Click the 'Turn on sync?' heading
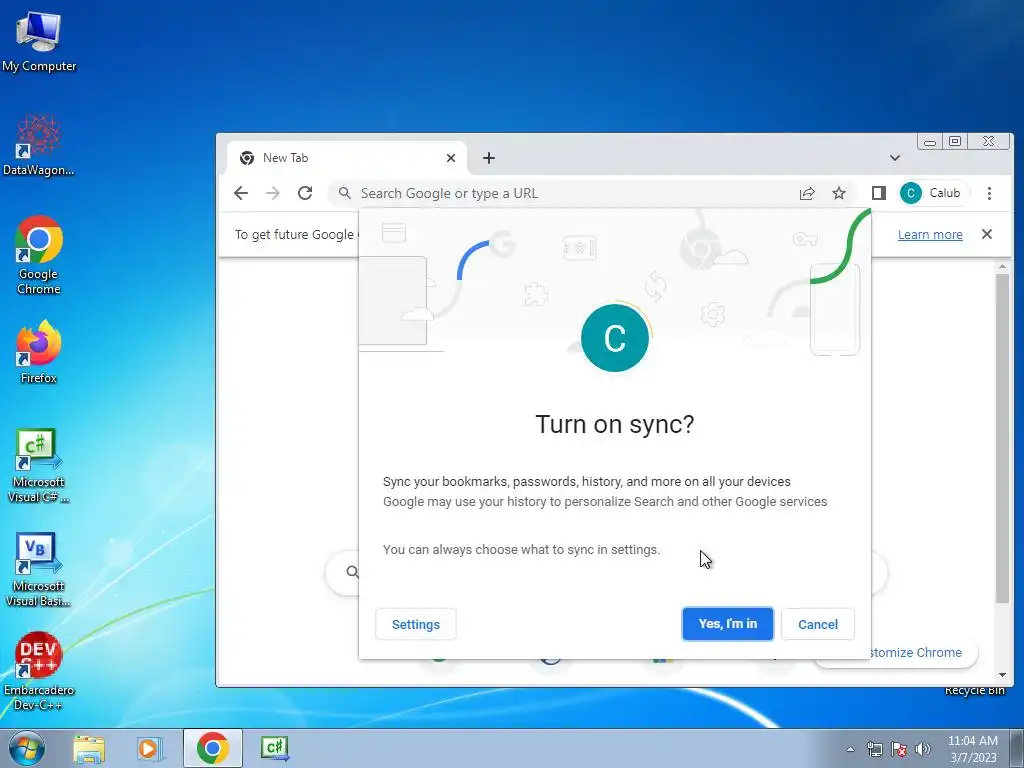Screen dimensions: 1024x768 click(x=615, y=424)
